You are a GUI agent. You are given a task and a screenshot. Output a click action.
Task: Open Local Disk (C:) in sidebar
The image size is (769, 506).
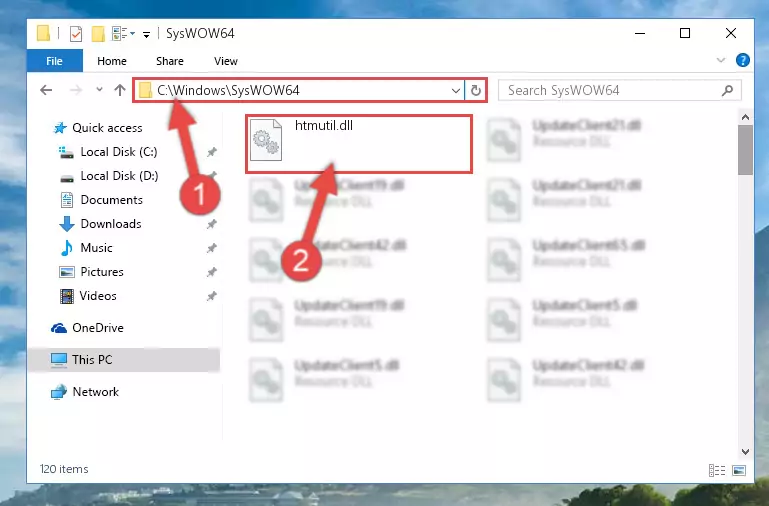(x=119, y=152)
